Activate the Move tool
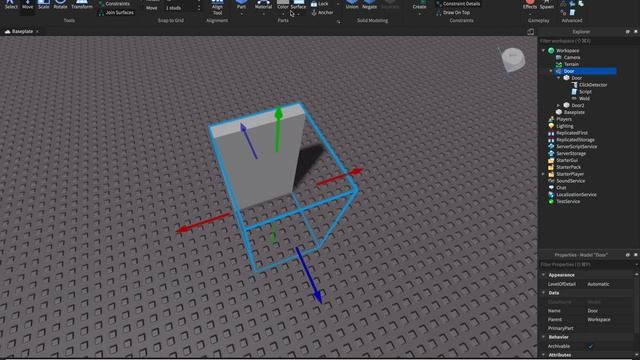 point(27,4)
